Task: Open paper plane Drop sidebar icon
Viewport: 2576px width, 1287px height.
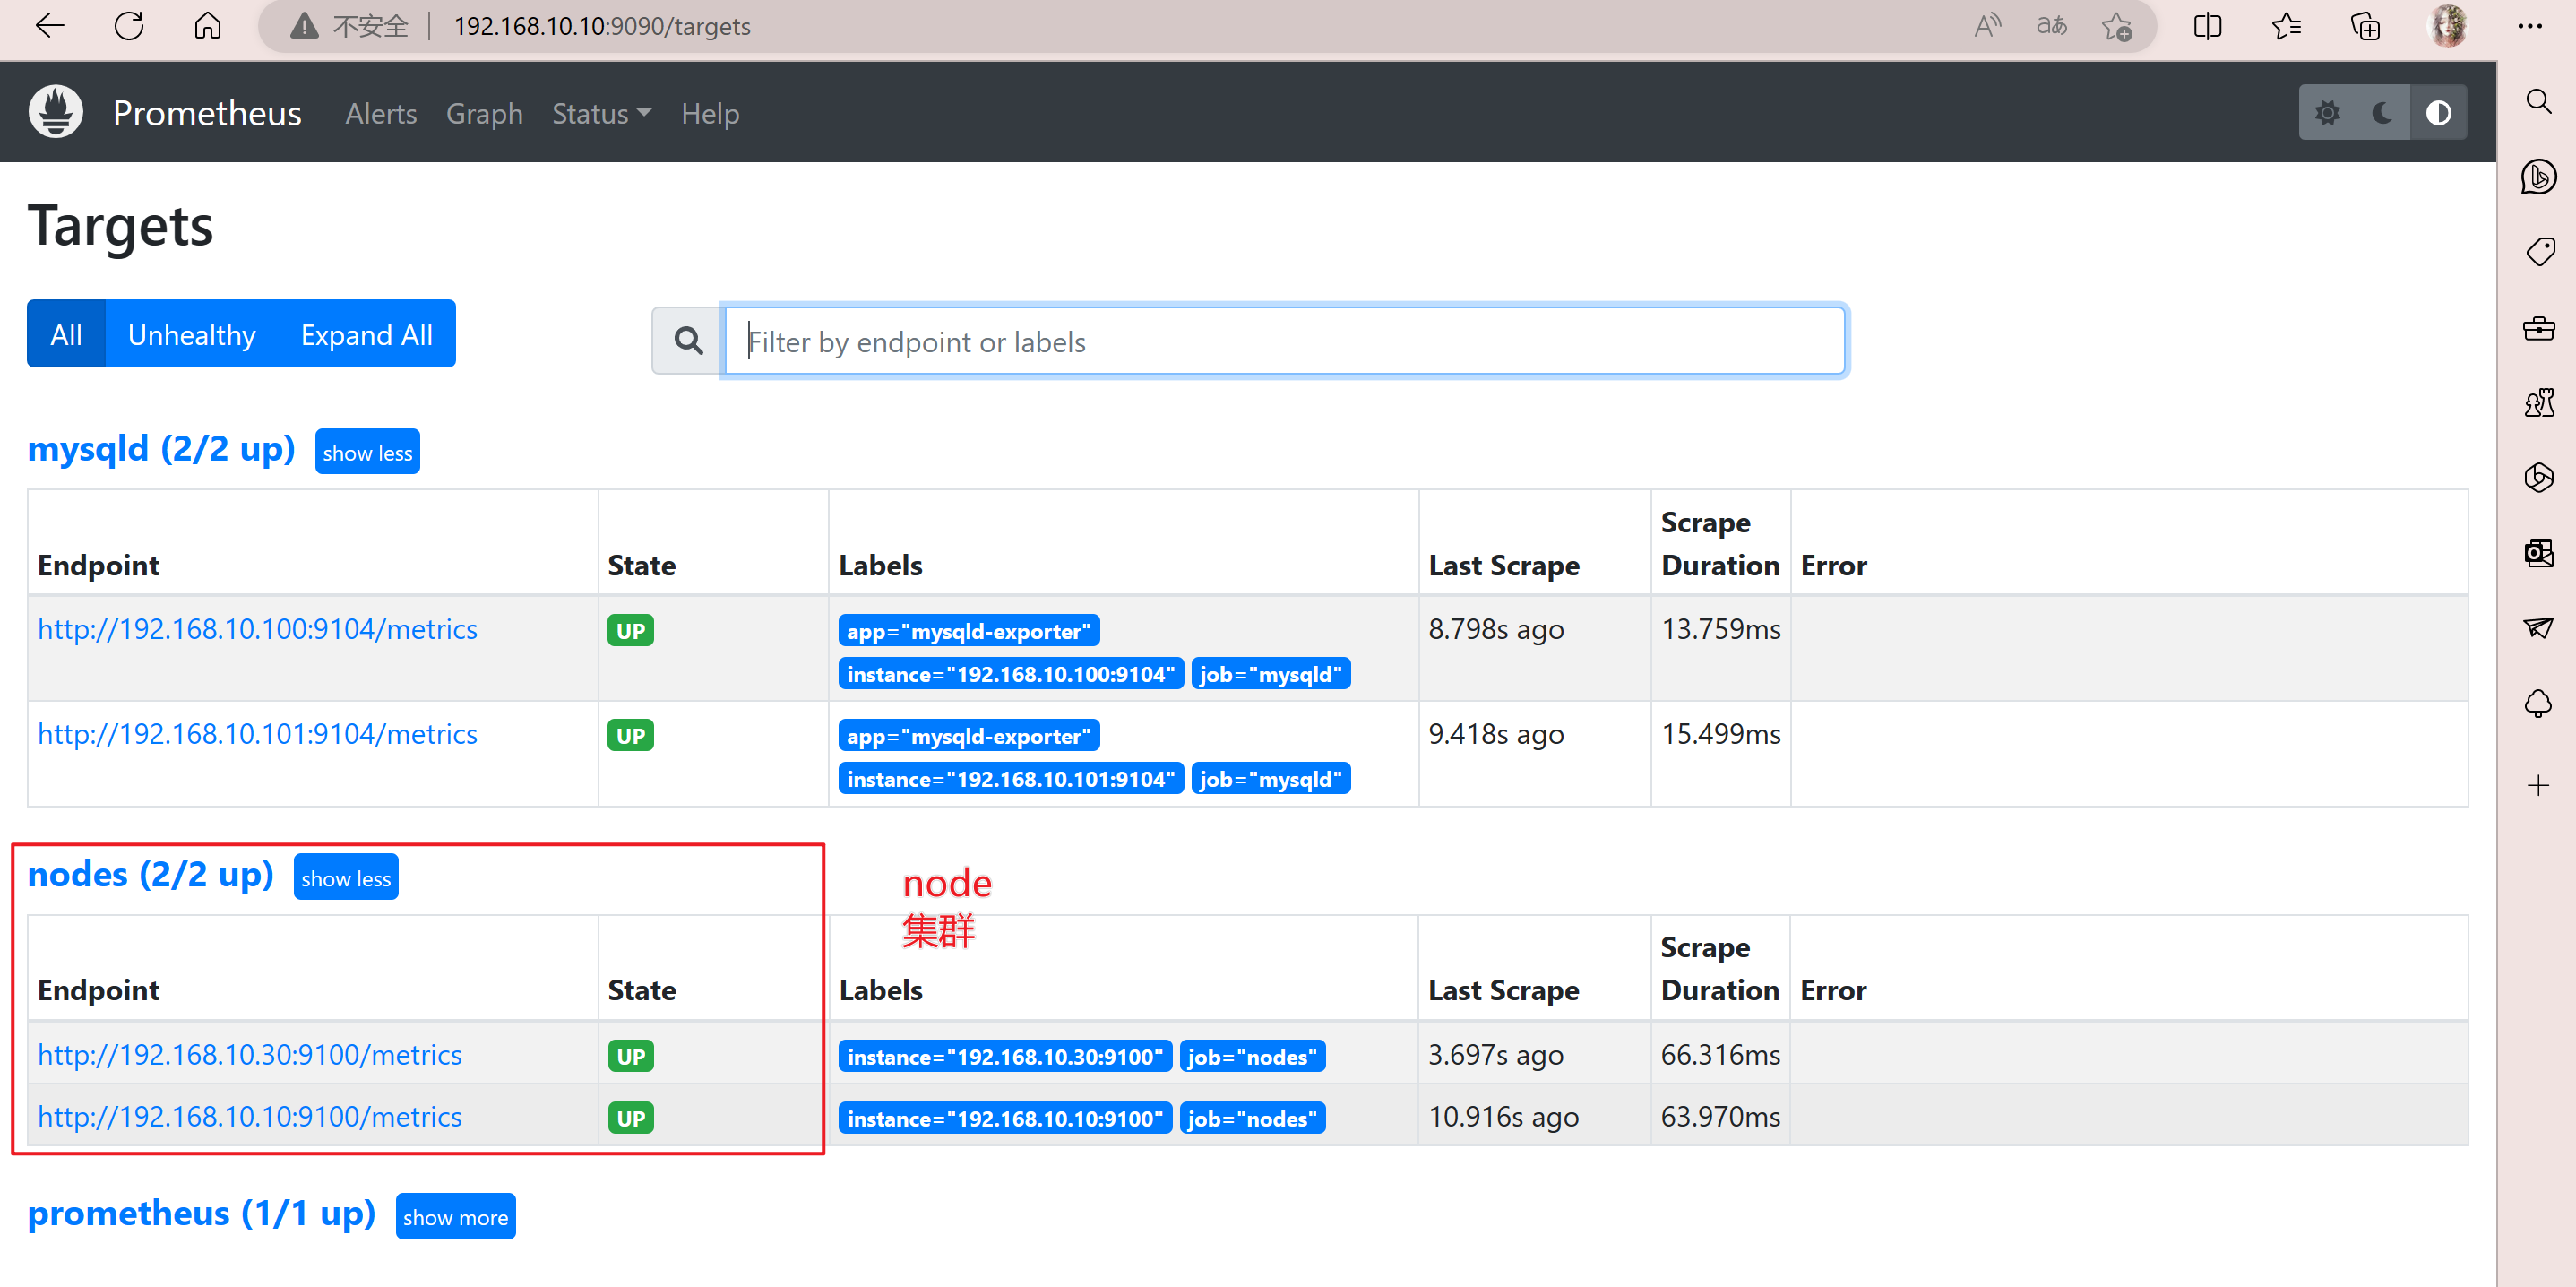Action: click(x=2538, y=627)
